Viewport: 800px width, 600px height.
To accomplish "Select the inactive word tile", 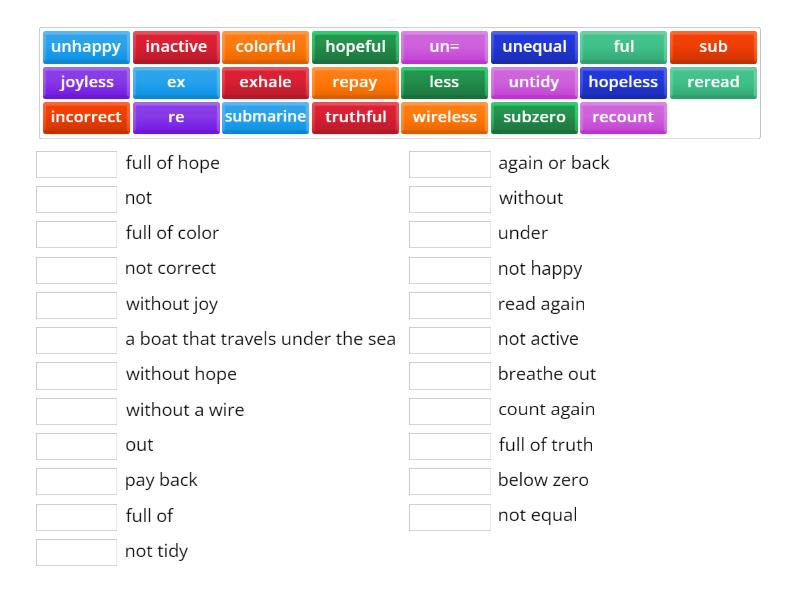I will (x=176, y=46).
